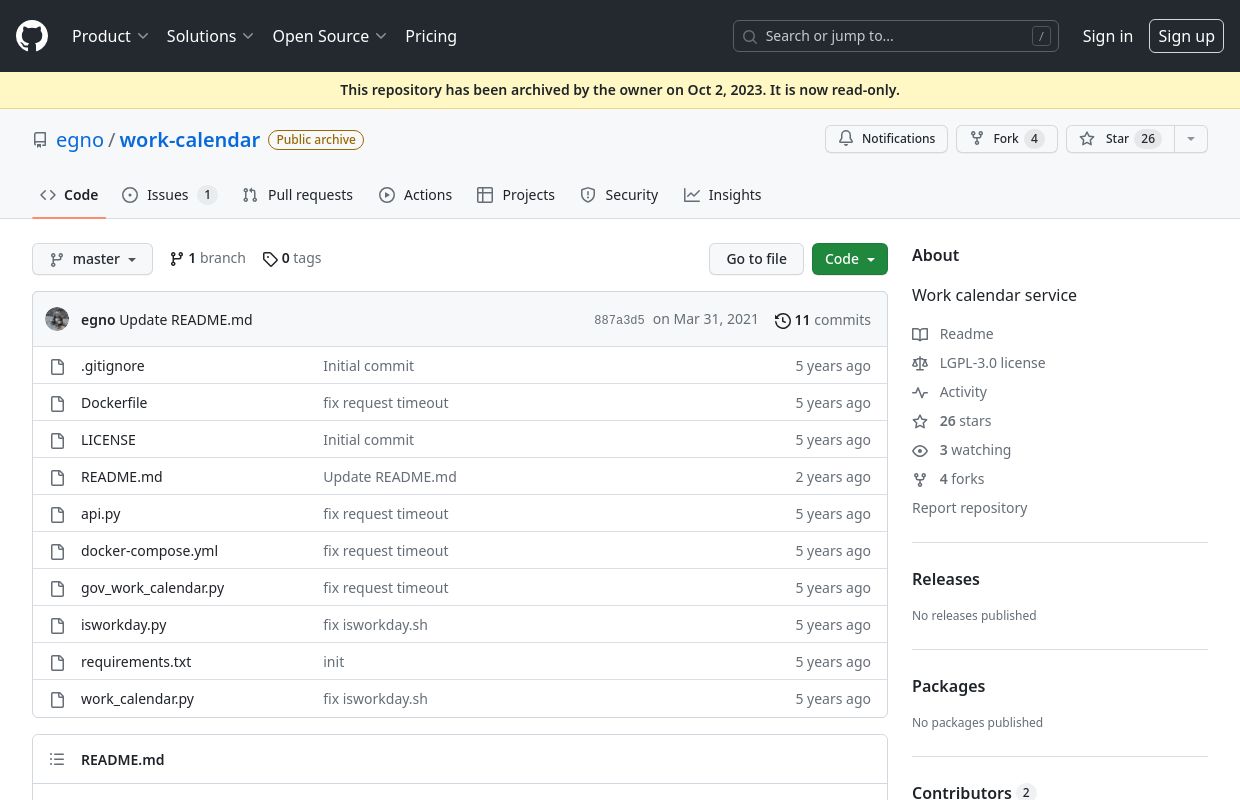Open the docker-compose.yml file

[149, 551]
